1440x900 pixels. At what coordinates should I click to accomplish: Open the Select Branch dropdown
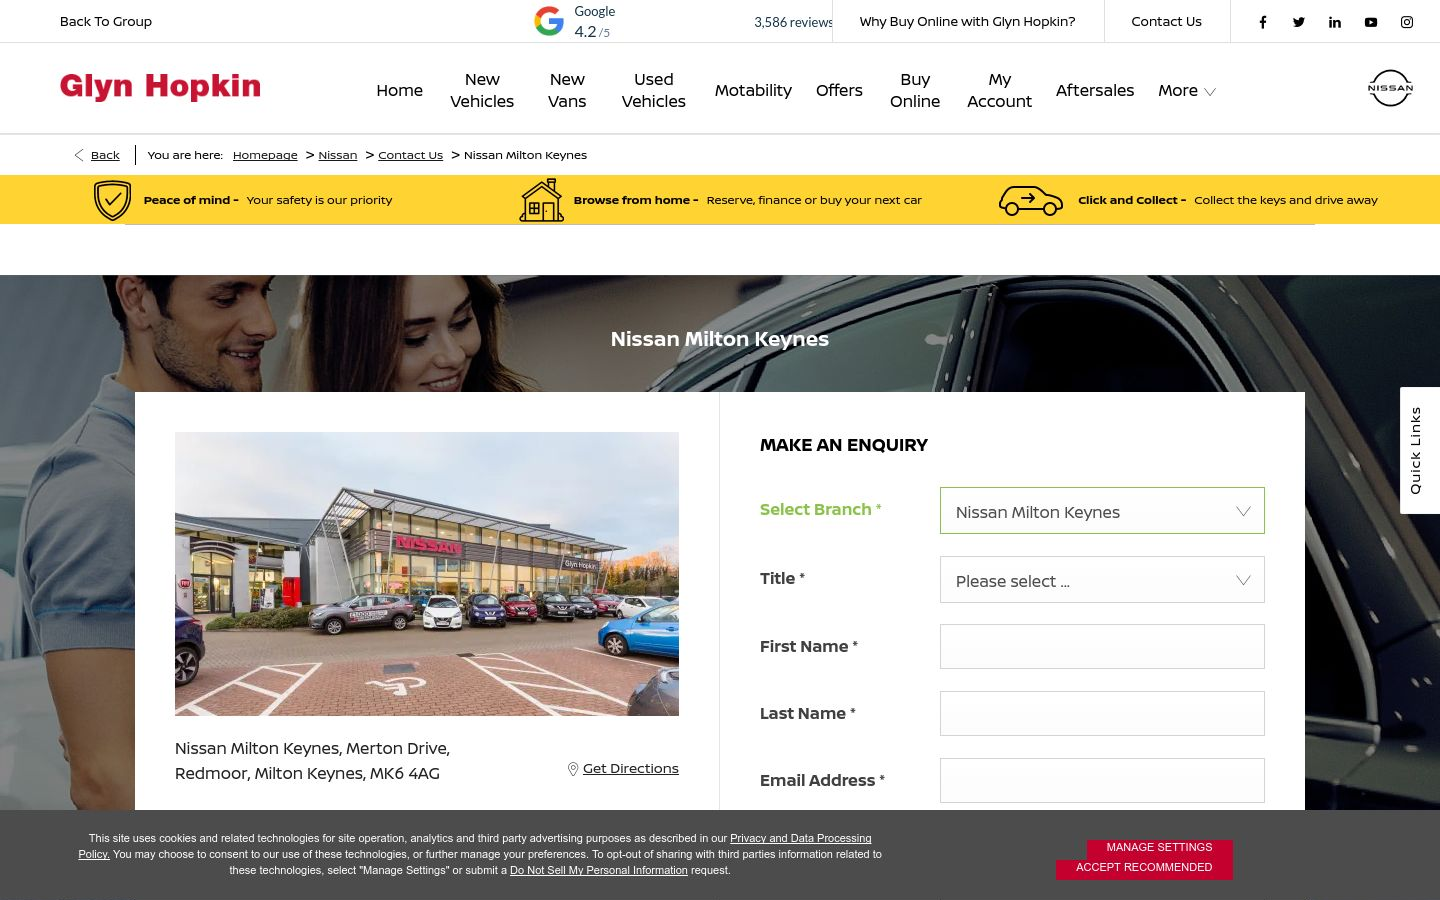click(1102, 511)
